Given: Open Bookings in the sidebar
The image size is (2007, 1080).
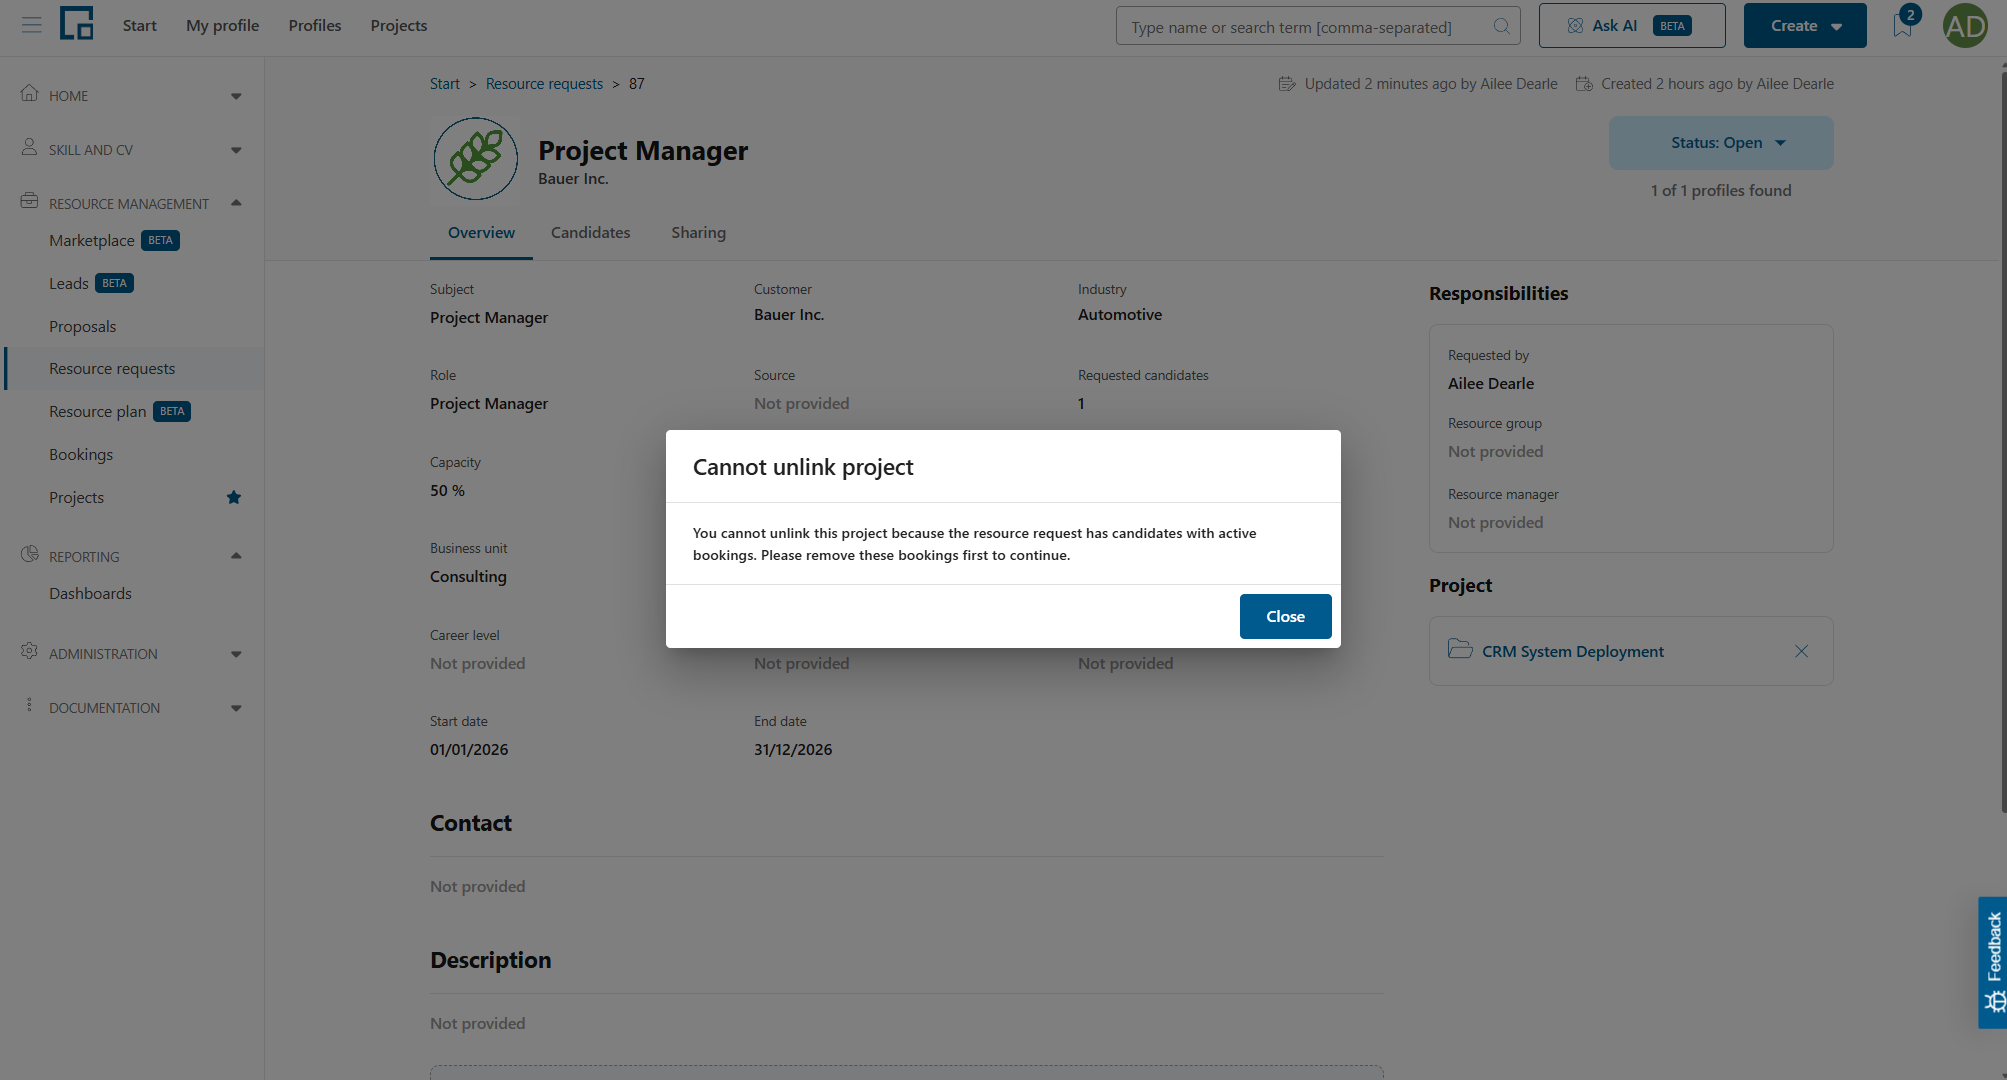Looking at the screenshot, I should [x=81, y=455].
